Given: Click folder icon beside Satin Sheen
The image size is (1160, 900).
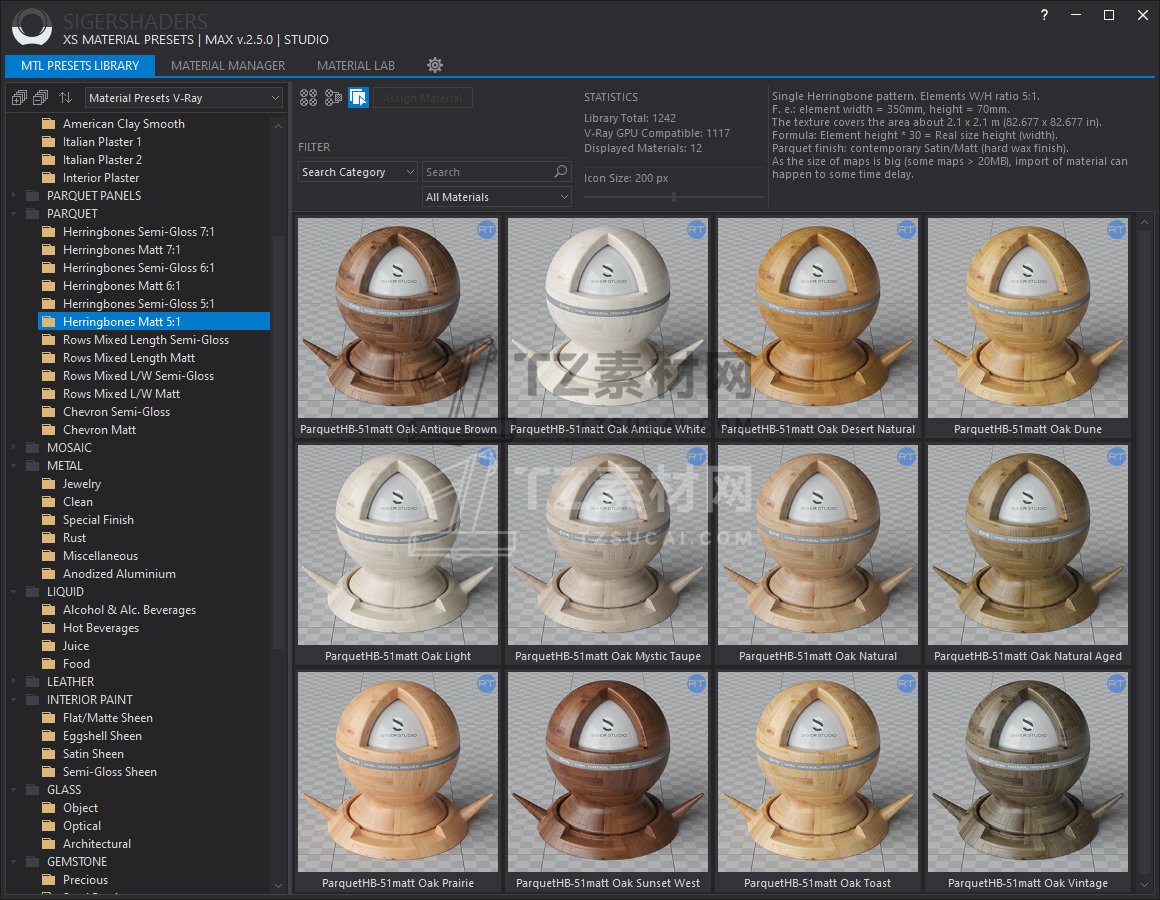Looking at the screenshot, I should [x=49, y=754].
